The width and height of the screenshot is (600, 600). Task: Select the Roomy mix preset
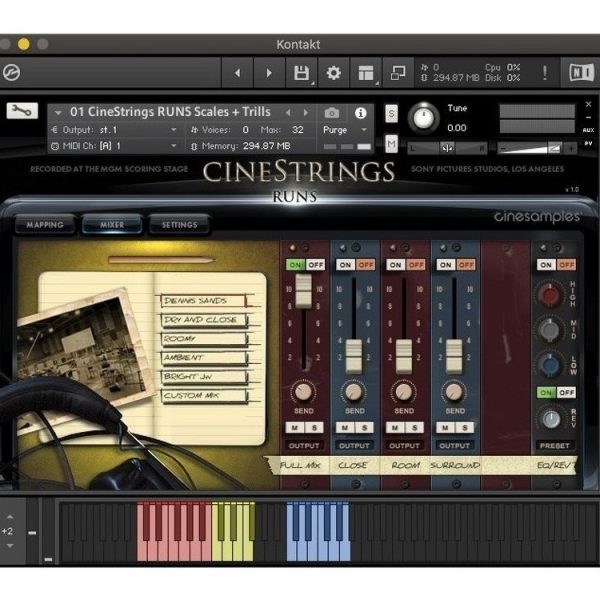[203, 339]
